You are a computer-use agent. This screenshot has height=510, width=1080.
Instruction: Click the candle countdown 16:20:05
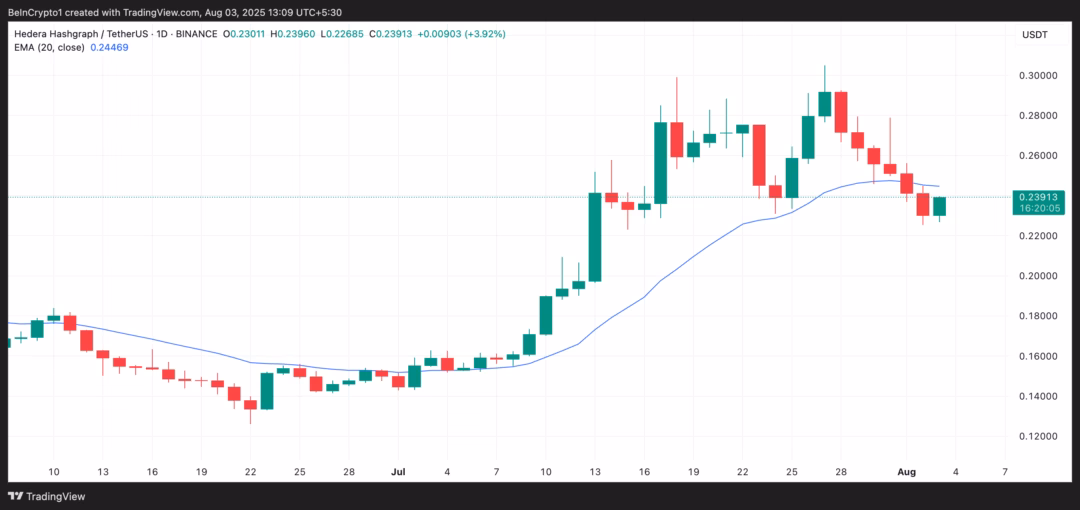(1036, 209)
